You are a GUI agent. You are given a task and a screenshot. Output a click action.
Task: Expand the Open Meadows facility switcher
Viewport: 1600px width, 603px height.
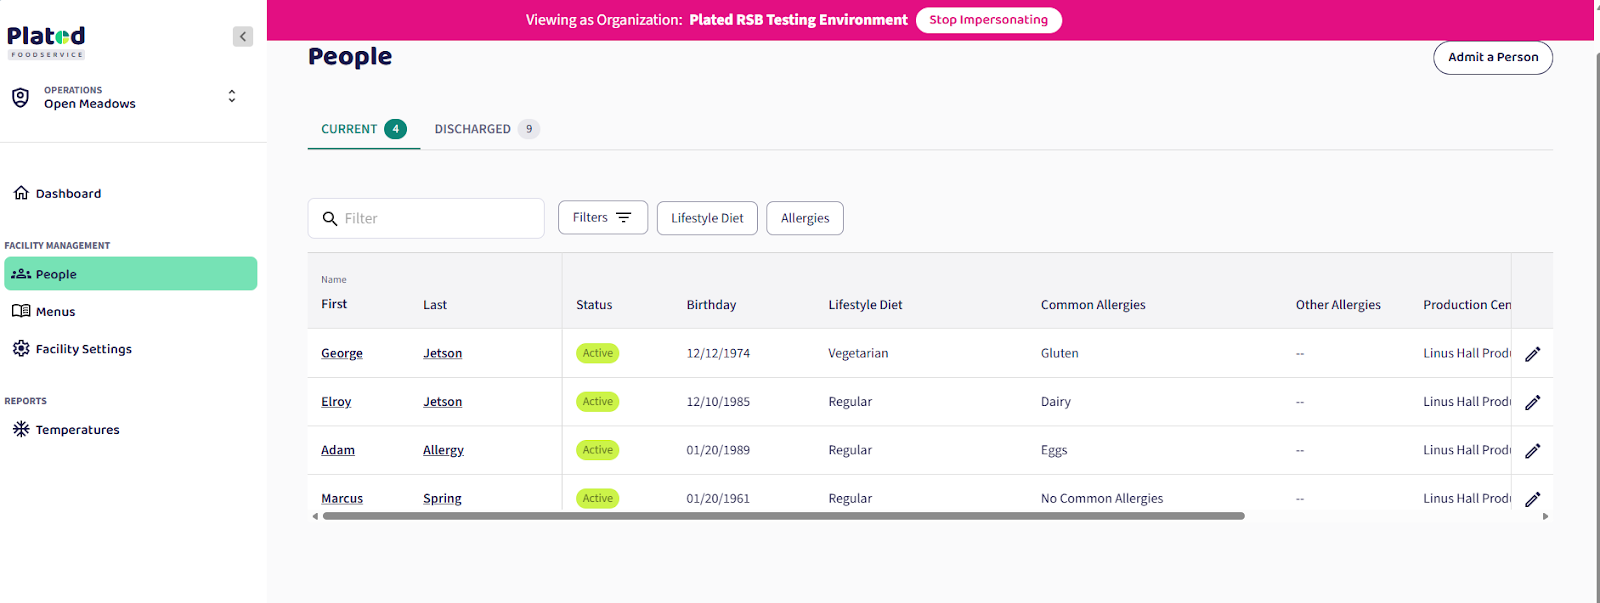tap(232, 97)
